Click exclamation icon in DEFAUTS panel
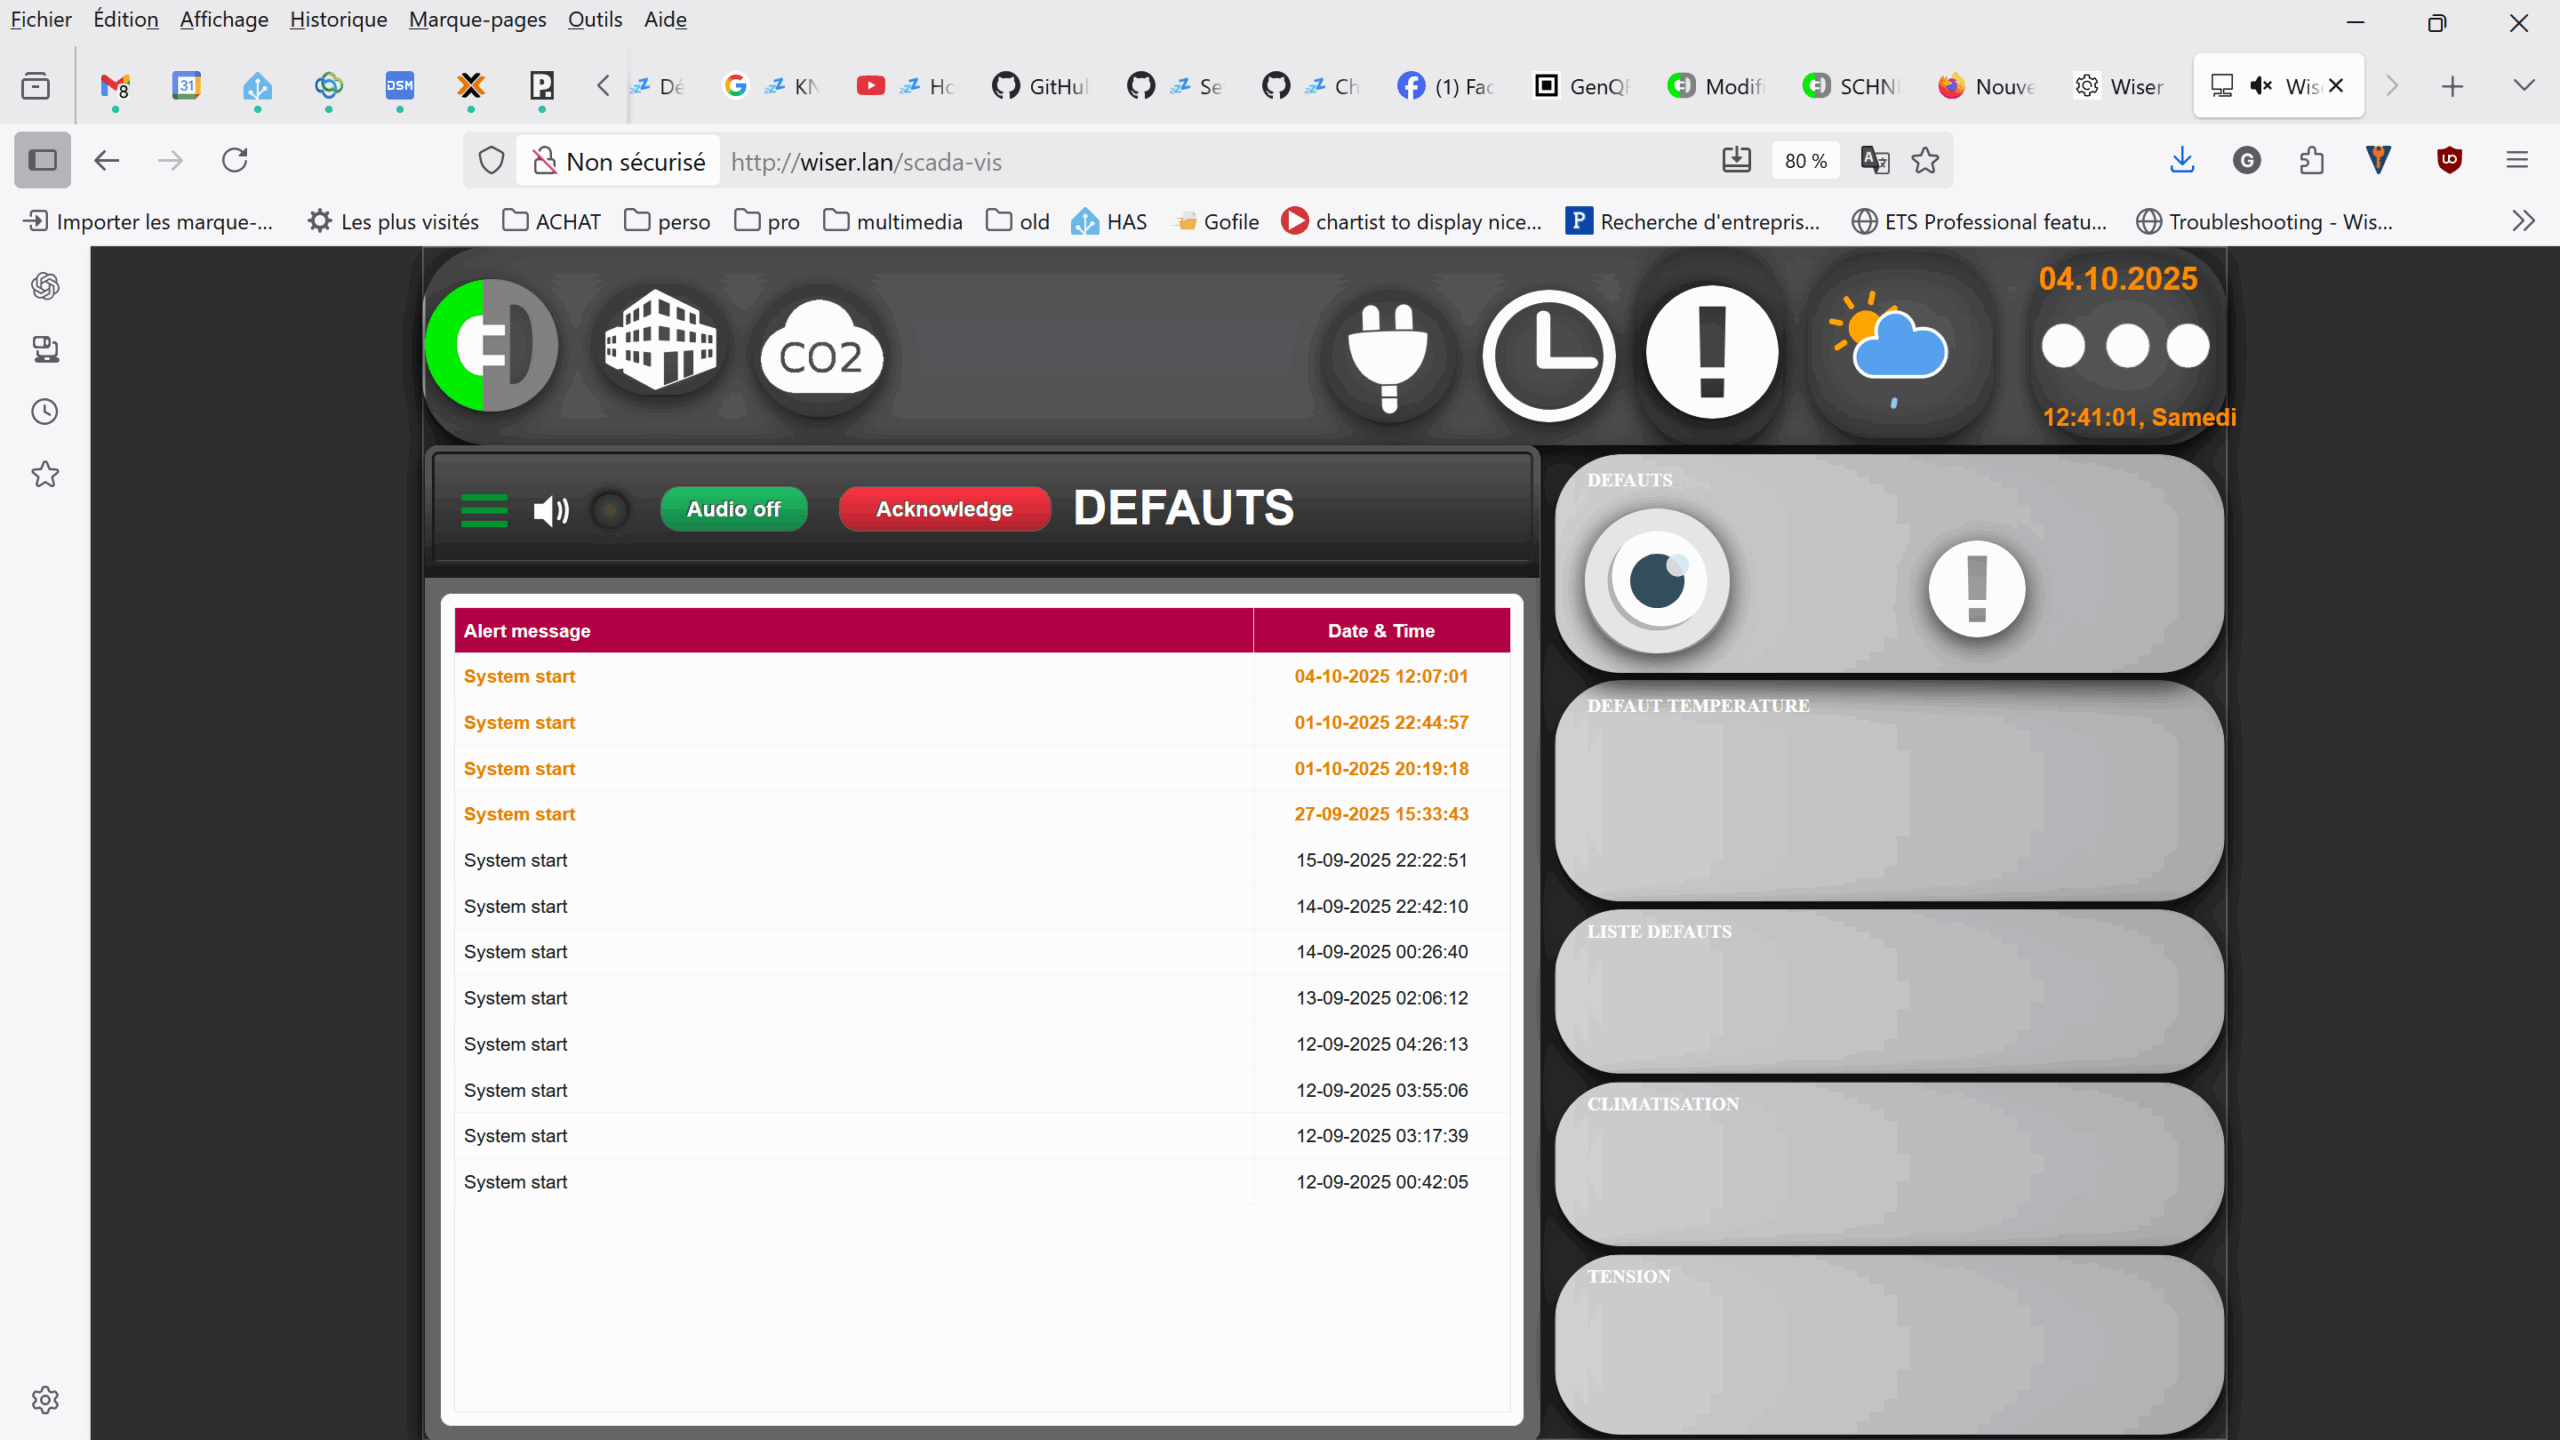Image resolution: width=2560 pixels, height=1440 pixels. pyautogui.click(x=1976, y=588)
